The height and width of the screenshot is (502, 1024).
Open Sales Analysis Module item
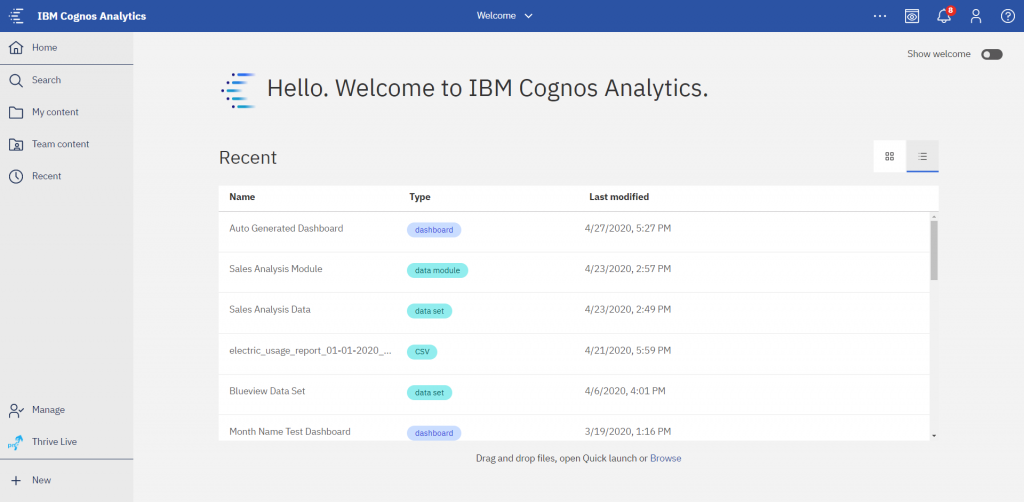[276, 268]
